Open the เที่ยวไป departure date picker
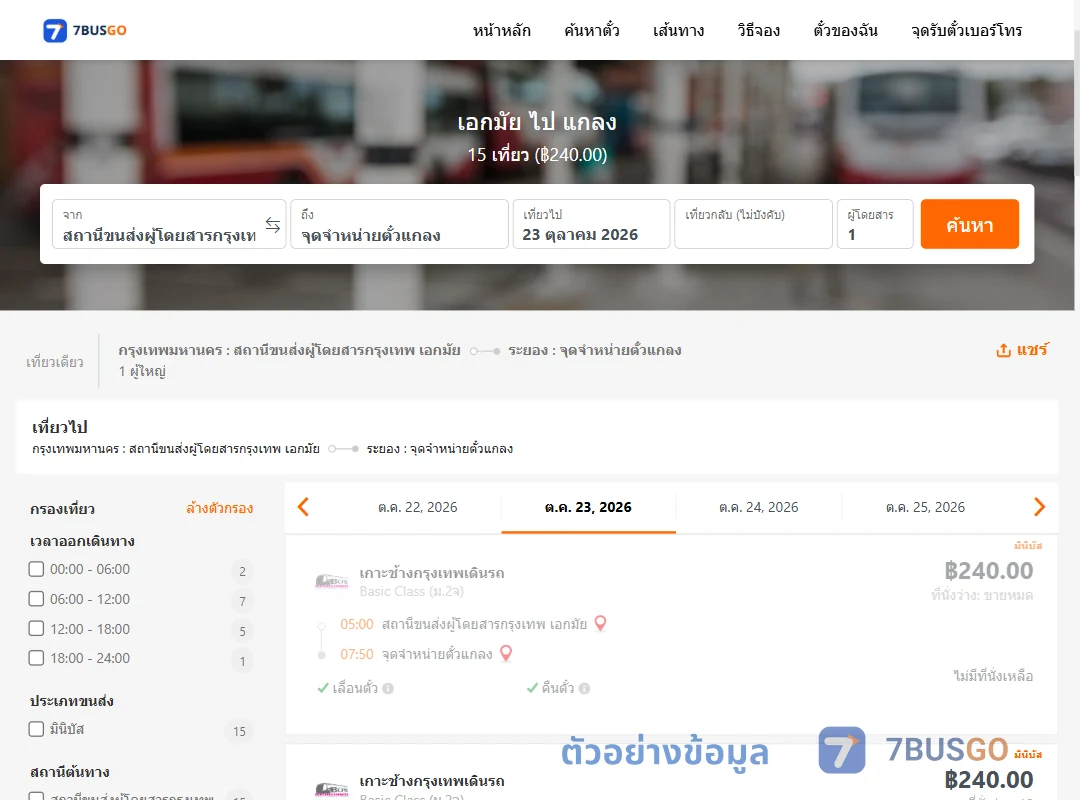The width and height of the screenshot is (1080, 800). coord(592,224)
